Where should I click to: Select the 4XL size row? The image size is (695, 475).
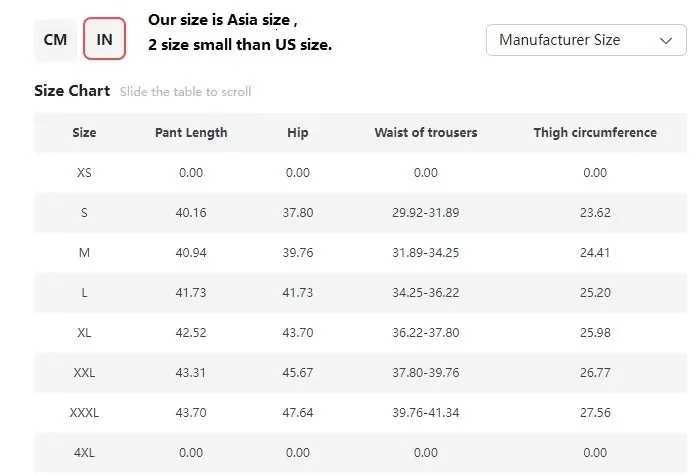tap(84, 453)
